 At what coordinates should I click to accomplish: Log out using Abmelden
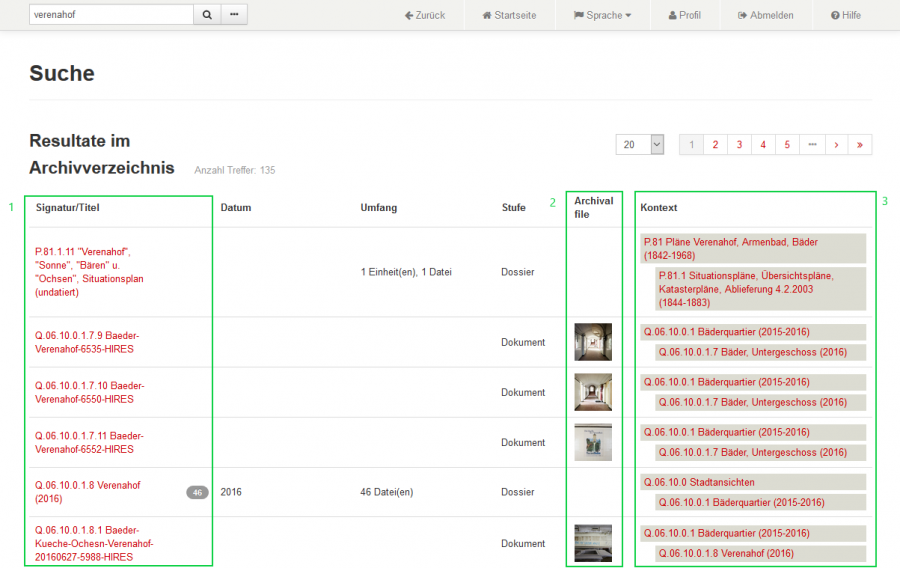point(765,15)
